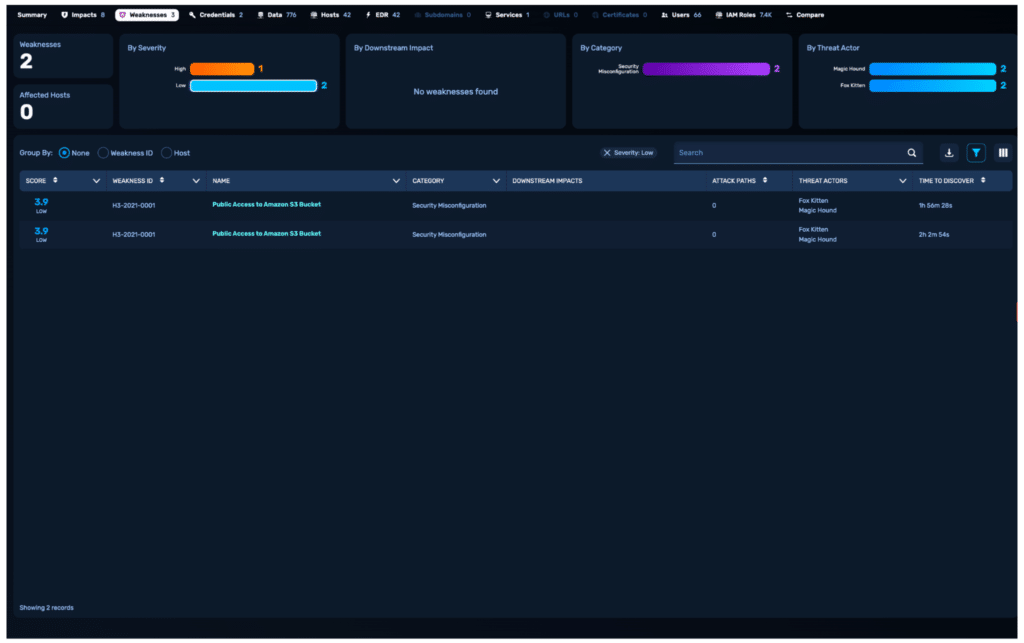Open the Compare tab
The image size is (1024, 643).
805,15
